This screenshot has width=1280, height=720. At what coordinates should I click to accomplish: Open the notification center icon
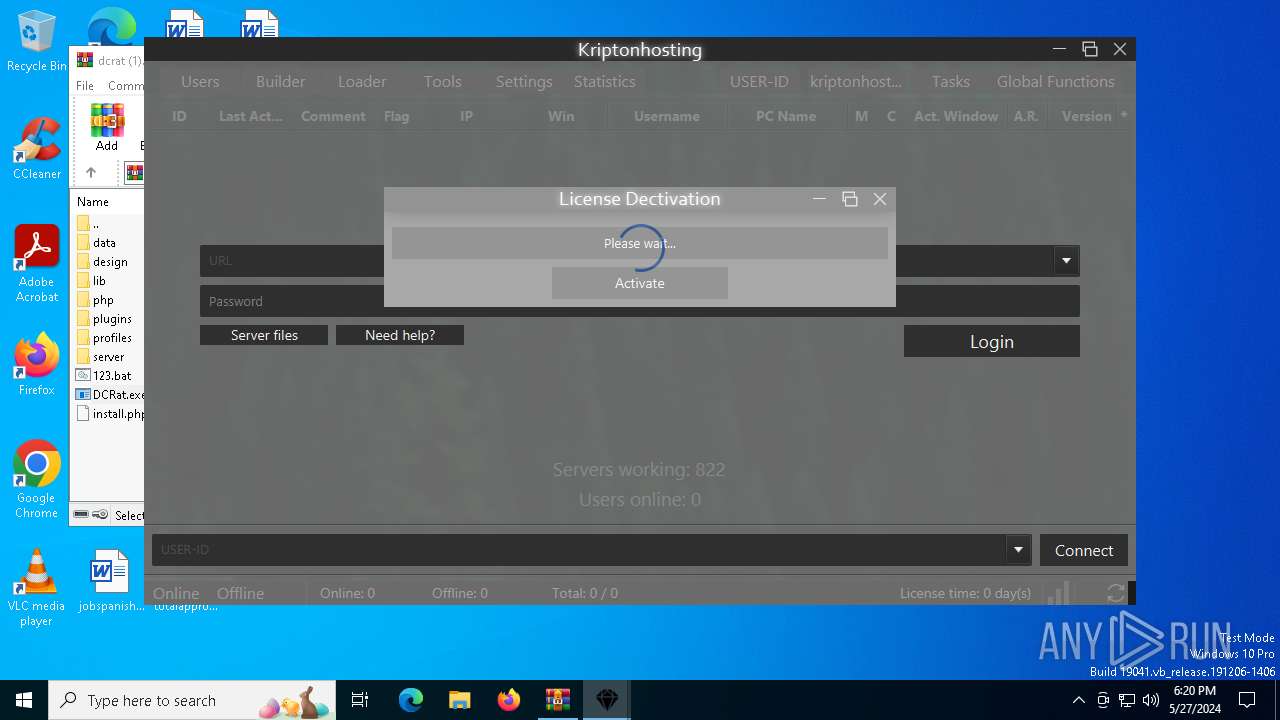point(1247,700)
